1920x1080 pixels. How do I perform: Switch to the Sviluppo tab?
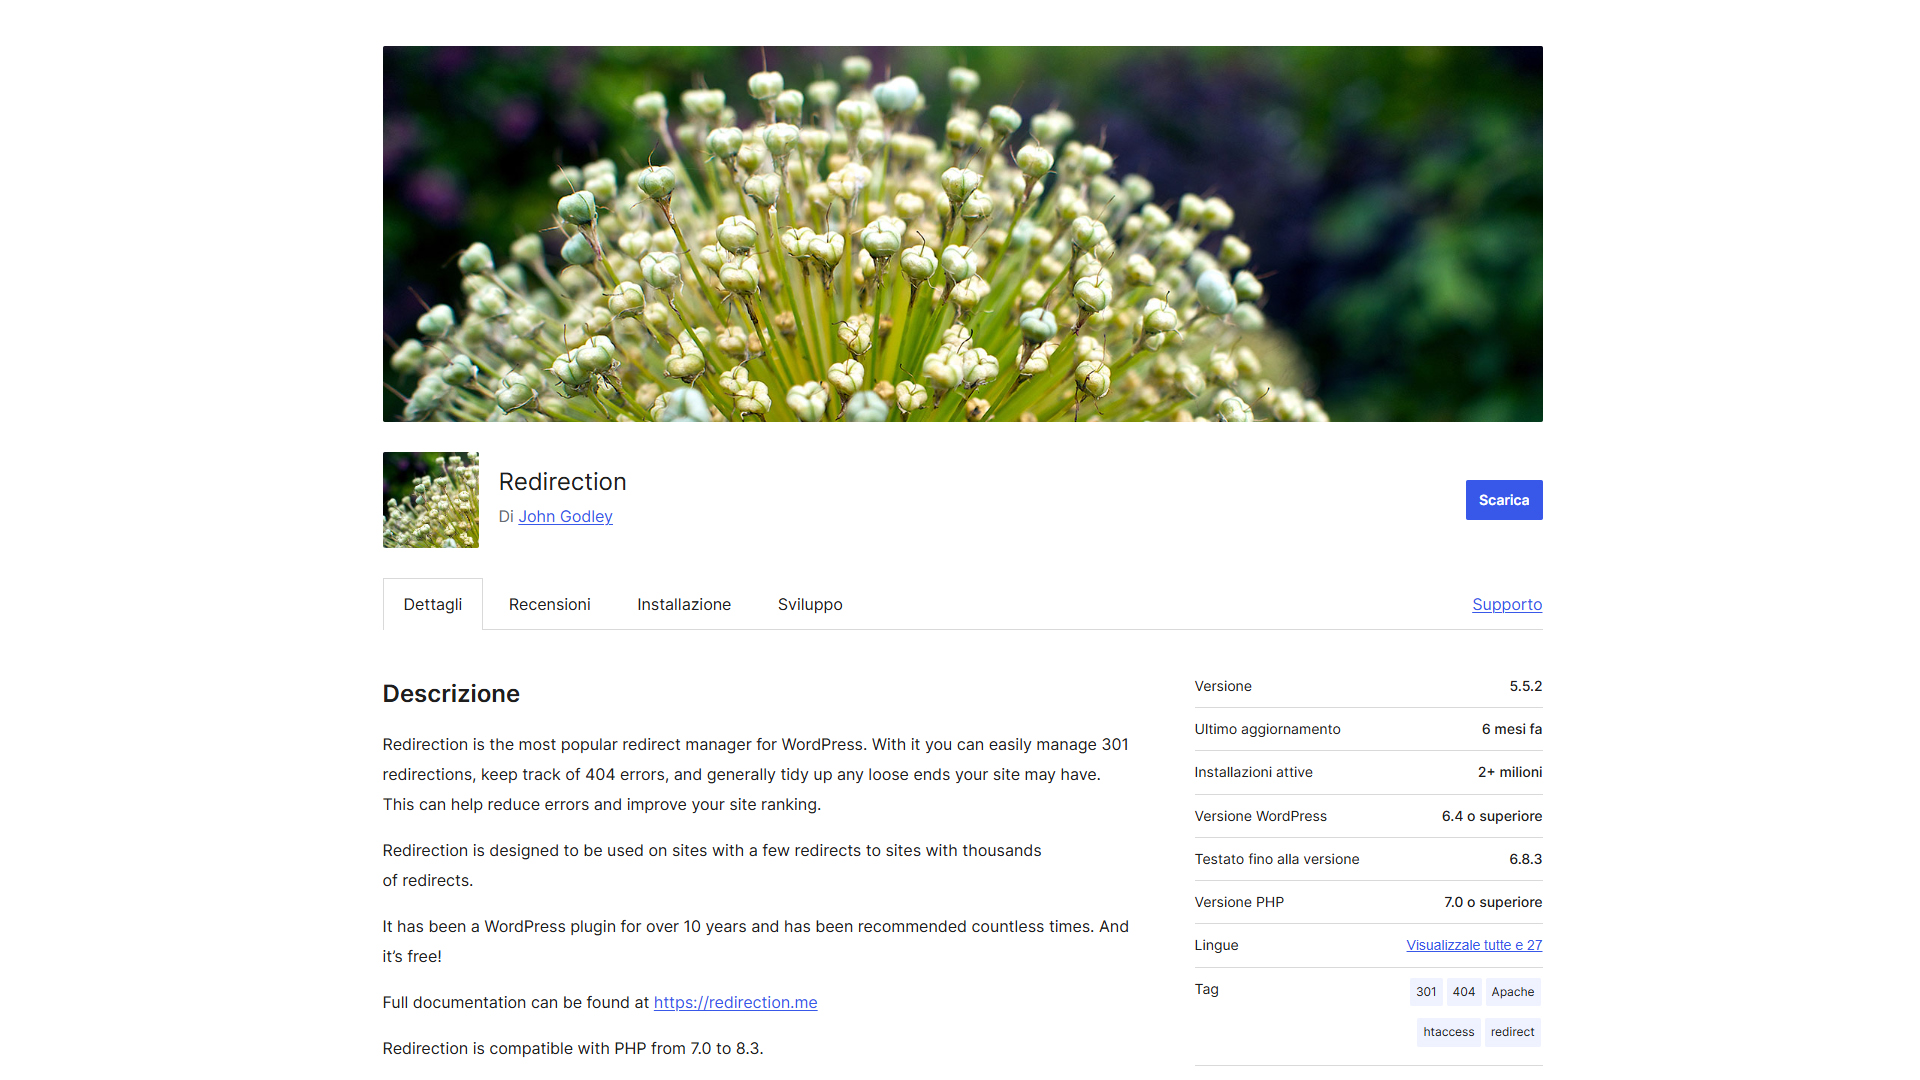coord(810,604)
